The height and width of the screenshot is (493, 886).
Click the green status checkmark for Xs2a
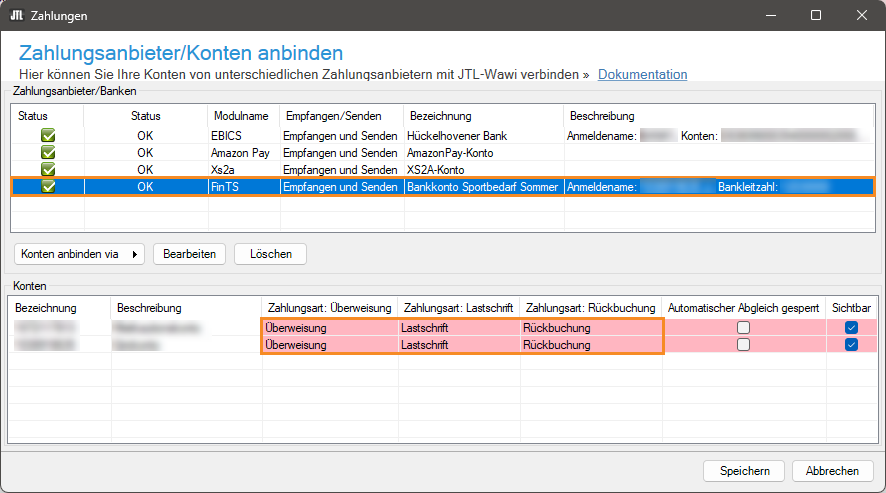pyautogui.click(x=48, y=169)
